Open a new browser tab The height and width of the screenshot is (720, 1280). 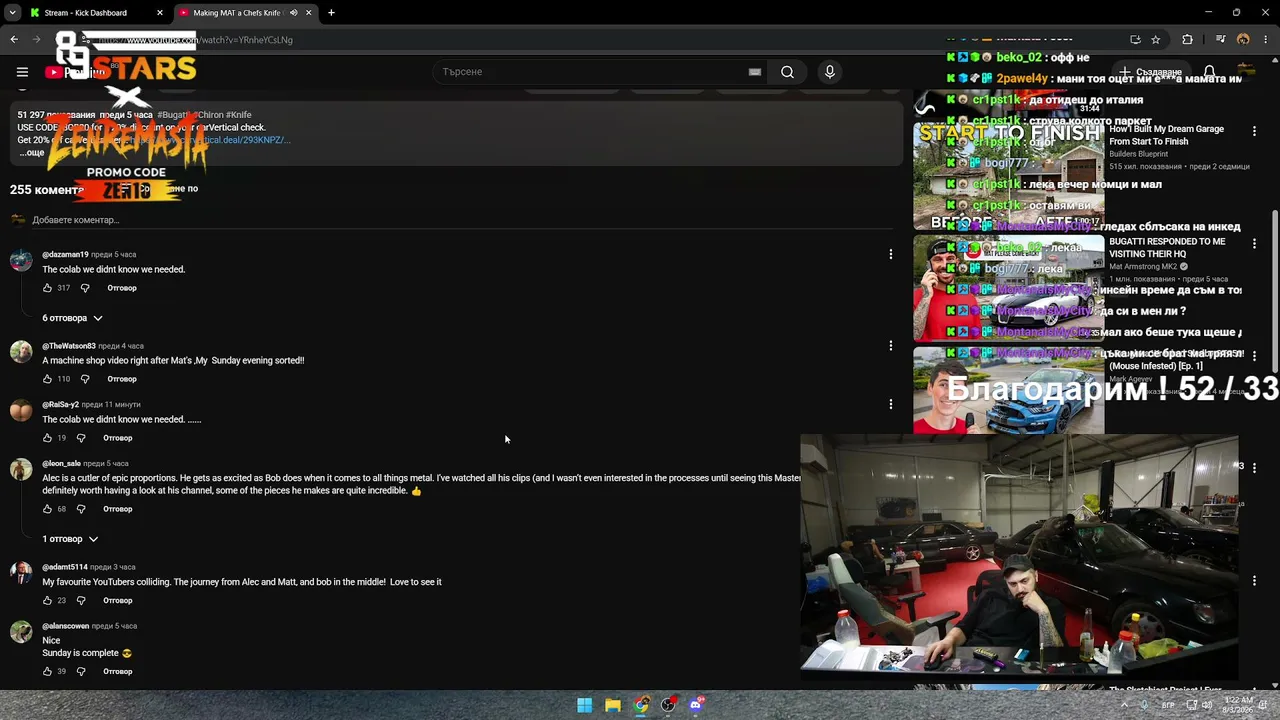(x=331, y=13)
